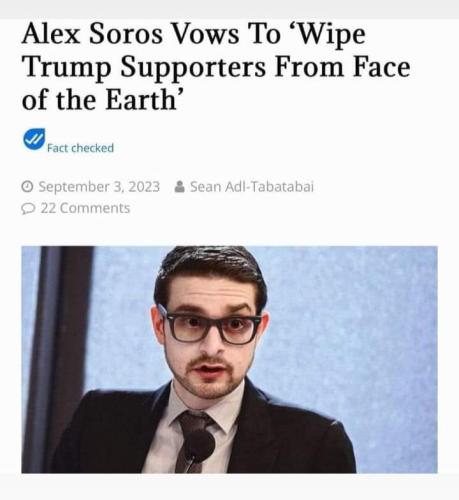This screenshot has width=459, height=500.
Task: Open the 'Fact checked' label
Action: (80, 148)
